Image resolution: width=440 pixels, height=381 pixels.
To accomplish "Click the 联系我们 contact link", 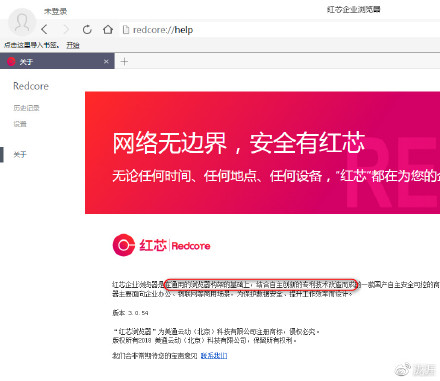I will [x=214, y=356].
